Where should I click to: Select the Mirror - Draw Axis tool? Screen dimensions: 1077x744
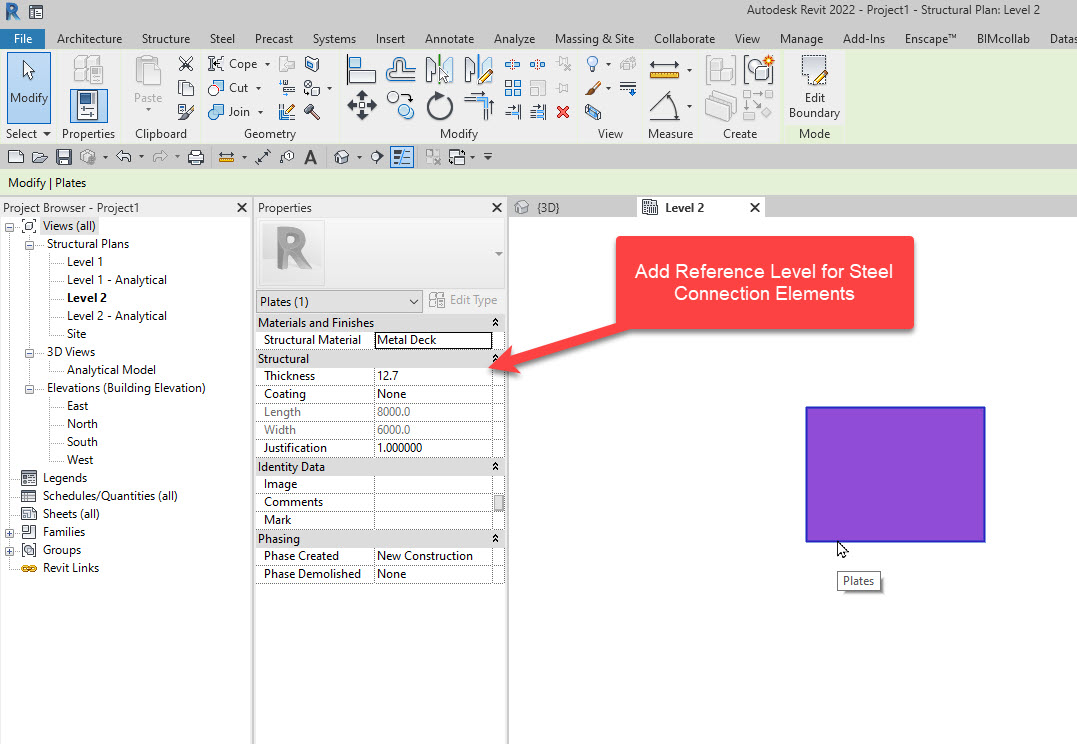pos(479,69)
